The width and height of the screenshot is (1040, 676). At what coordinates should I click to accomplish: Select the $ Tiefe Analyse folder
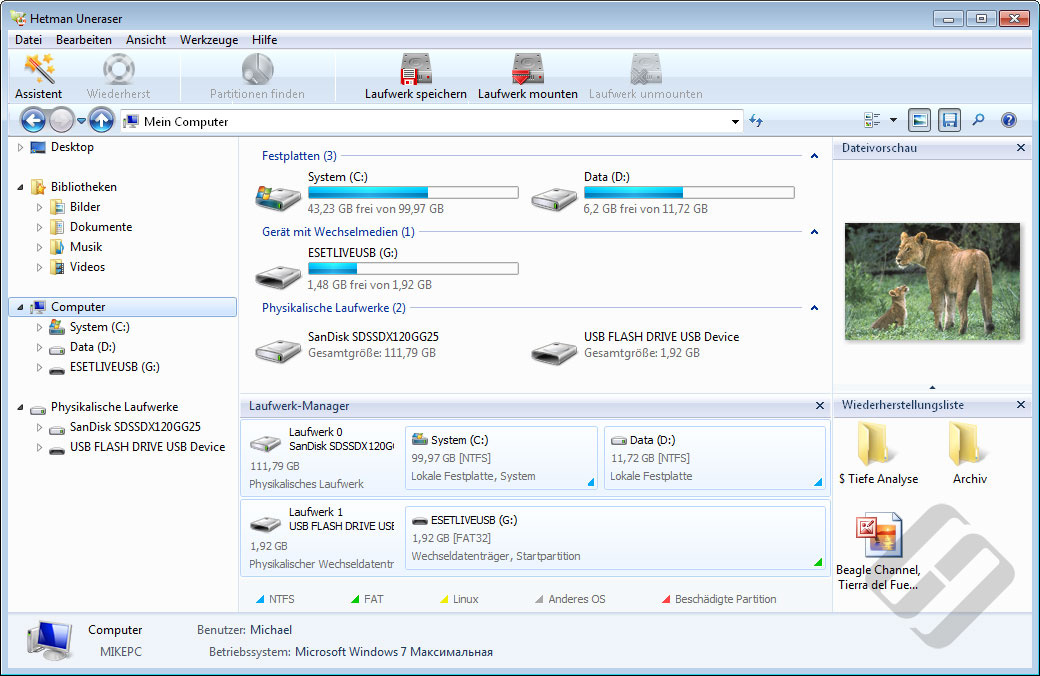[x=877, y=452]
